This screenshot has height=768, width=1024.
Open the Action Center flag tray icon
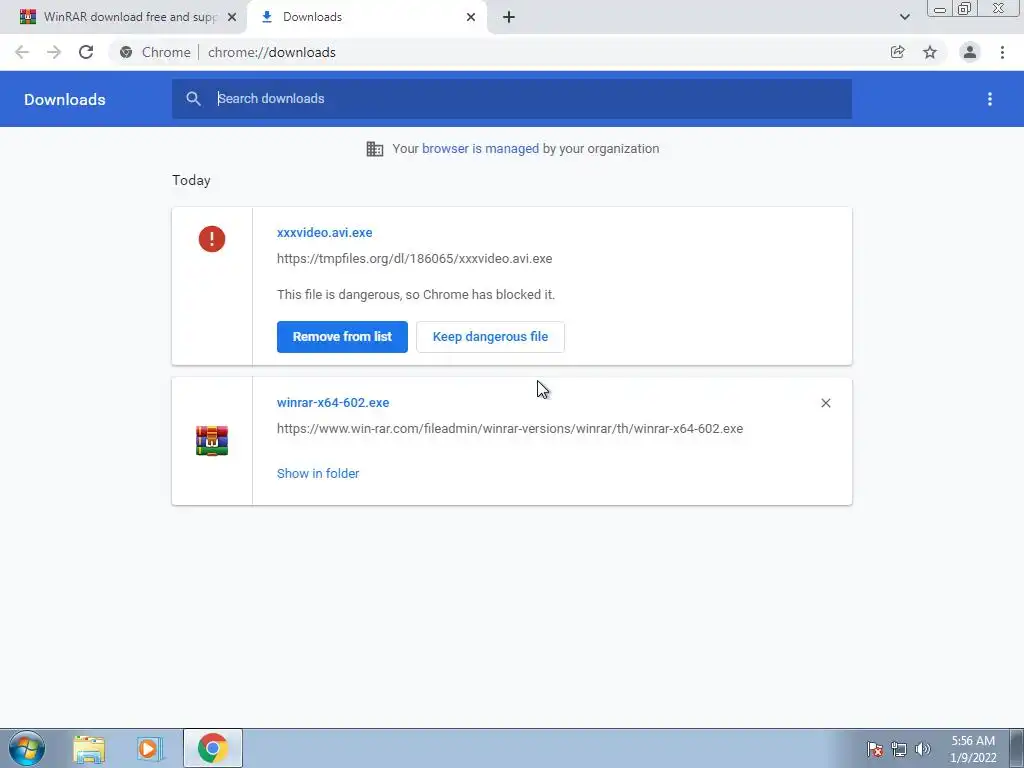point(875,749)
